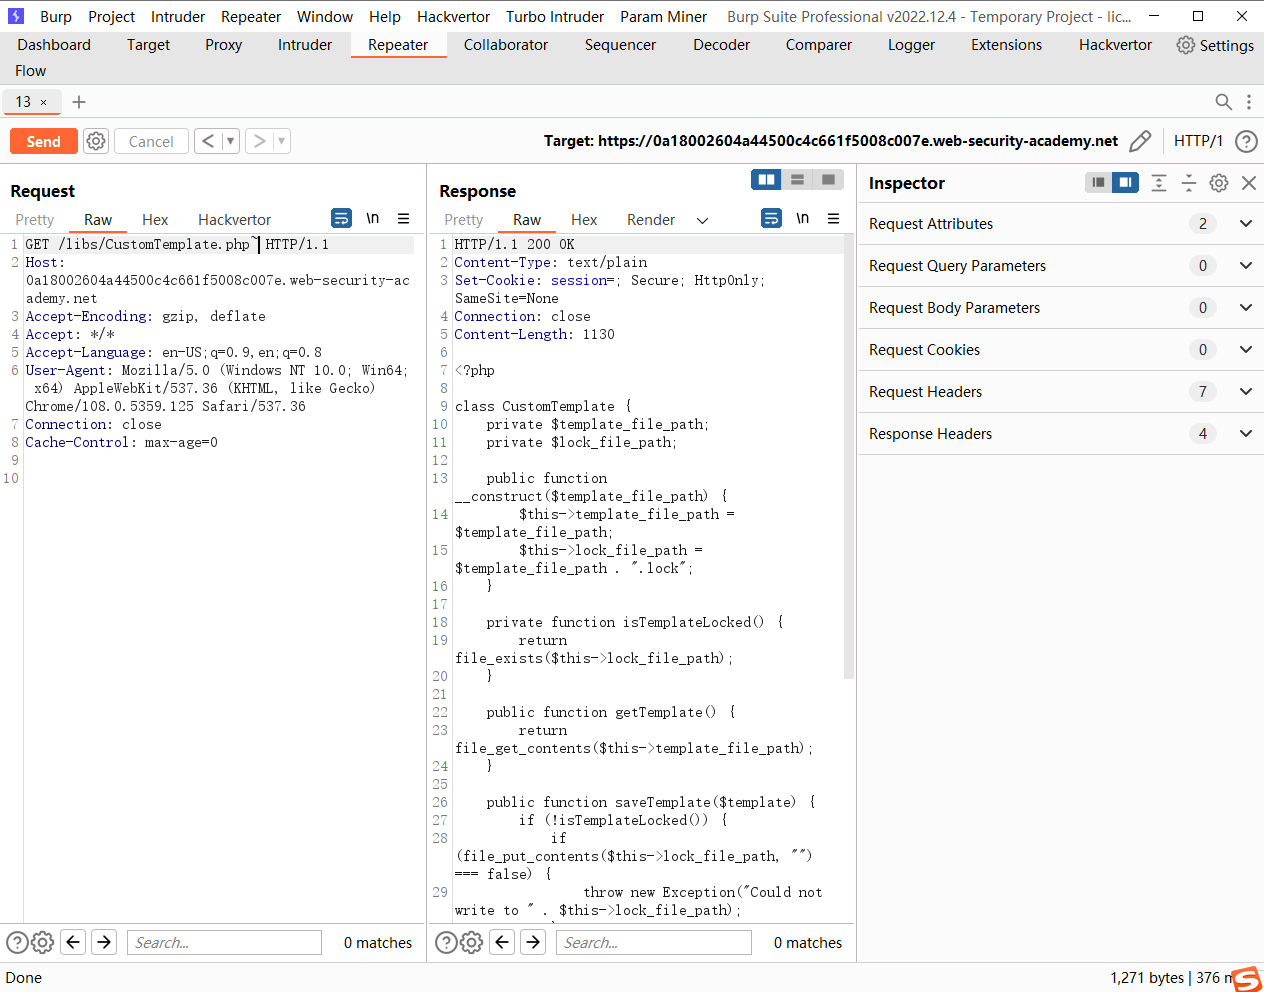This screenshot has width=1264, height=992.
Task: Open more Response view tabs chevron
Action: (x=702, y=220)
